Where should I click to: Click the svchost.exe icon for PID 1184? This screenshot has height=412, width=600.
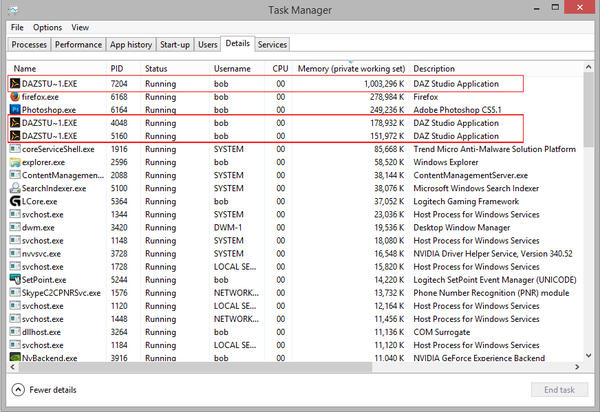pos(15,345)
